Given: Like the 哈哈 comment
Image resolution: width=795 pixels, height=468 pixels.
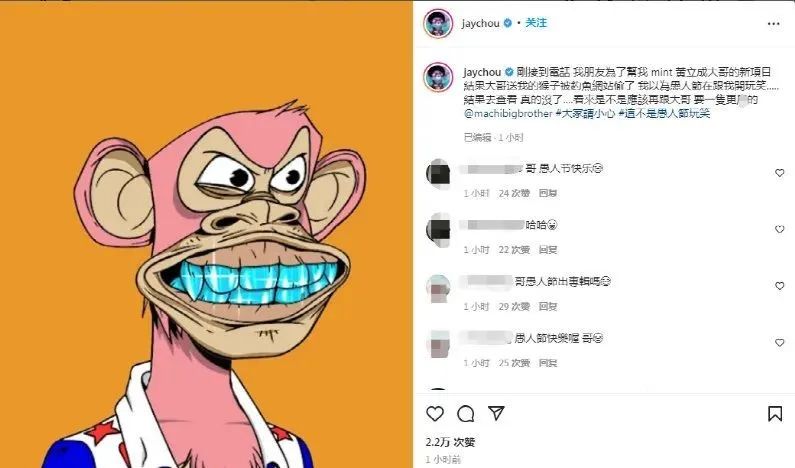Looking at the screenshot, I should [780, 229].
